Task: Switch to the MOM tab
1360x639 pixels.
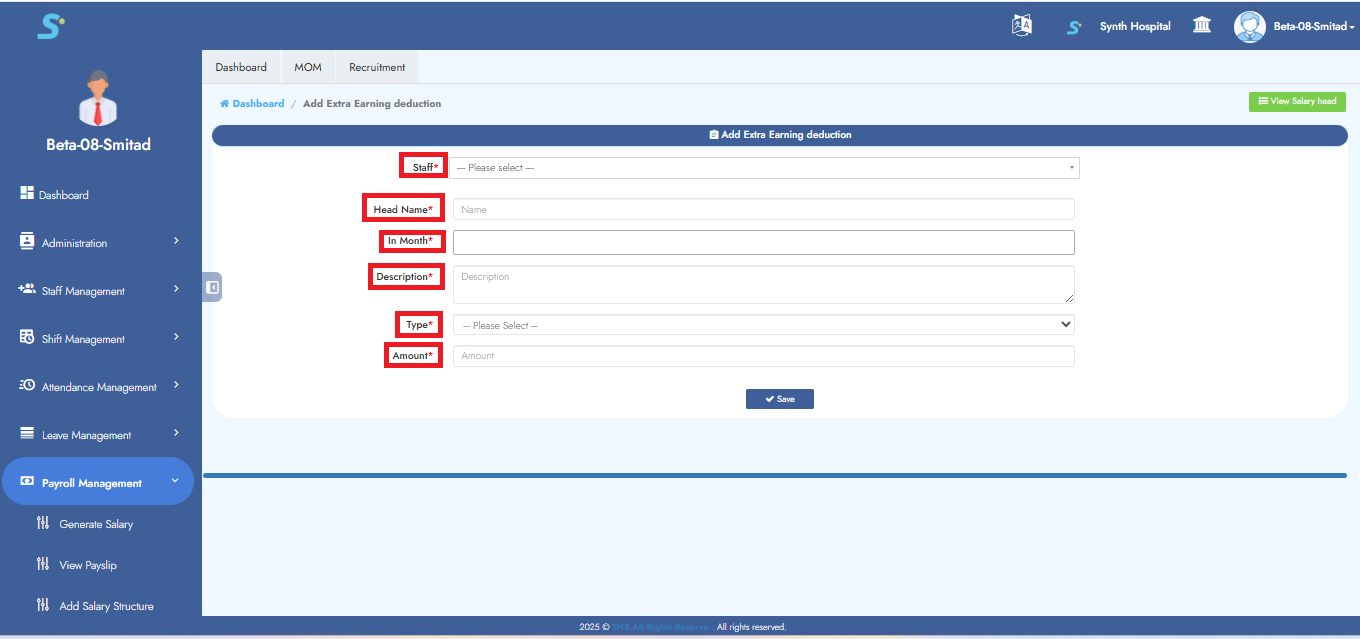Action: coord(308,67)
